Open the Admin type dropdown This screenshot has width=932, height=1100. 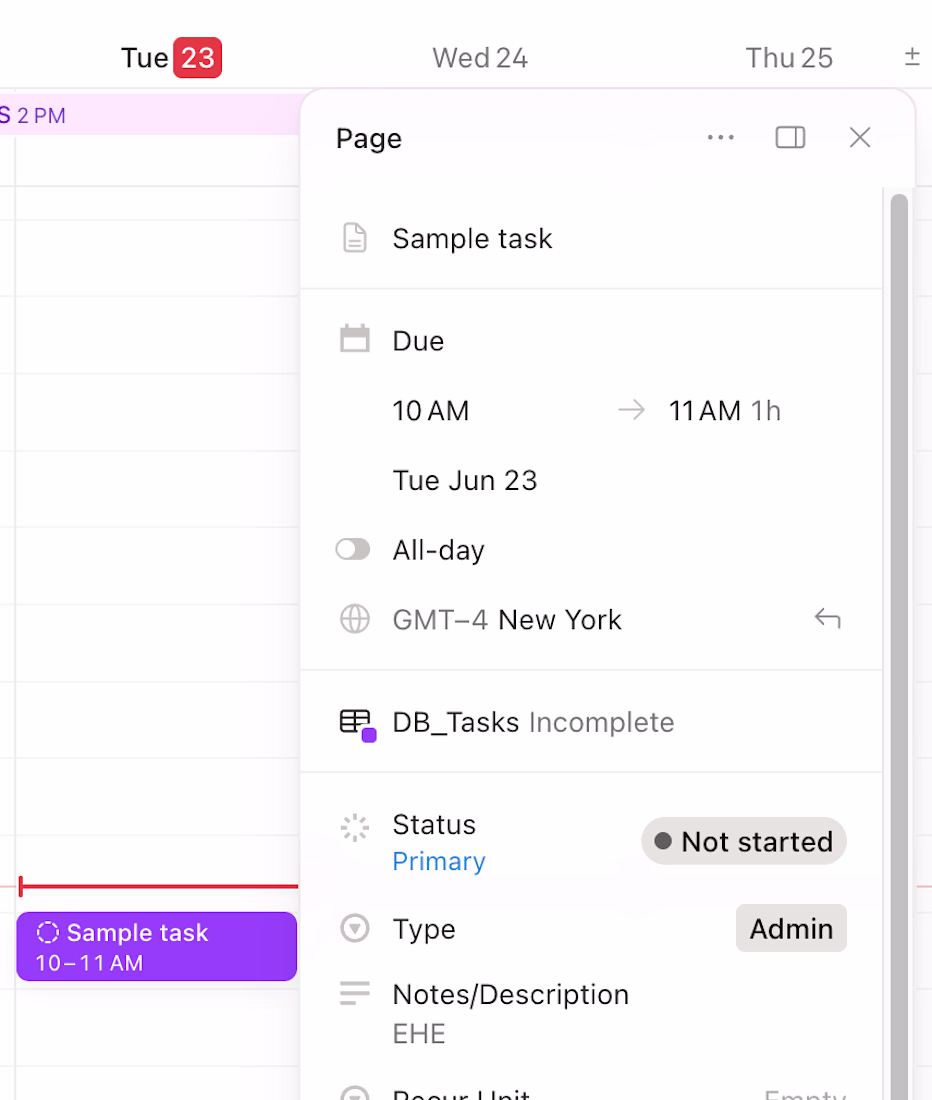pyautogui.click(x=791, y=928)
